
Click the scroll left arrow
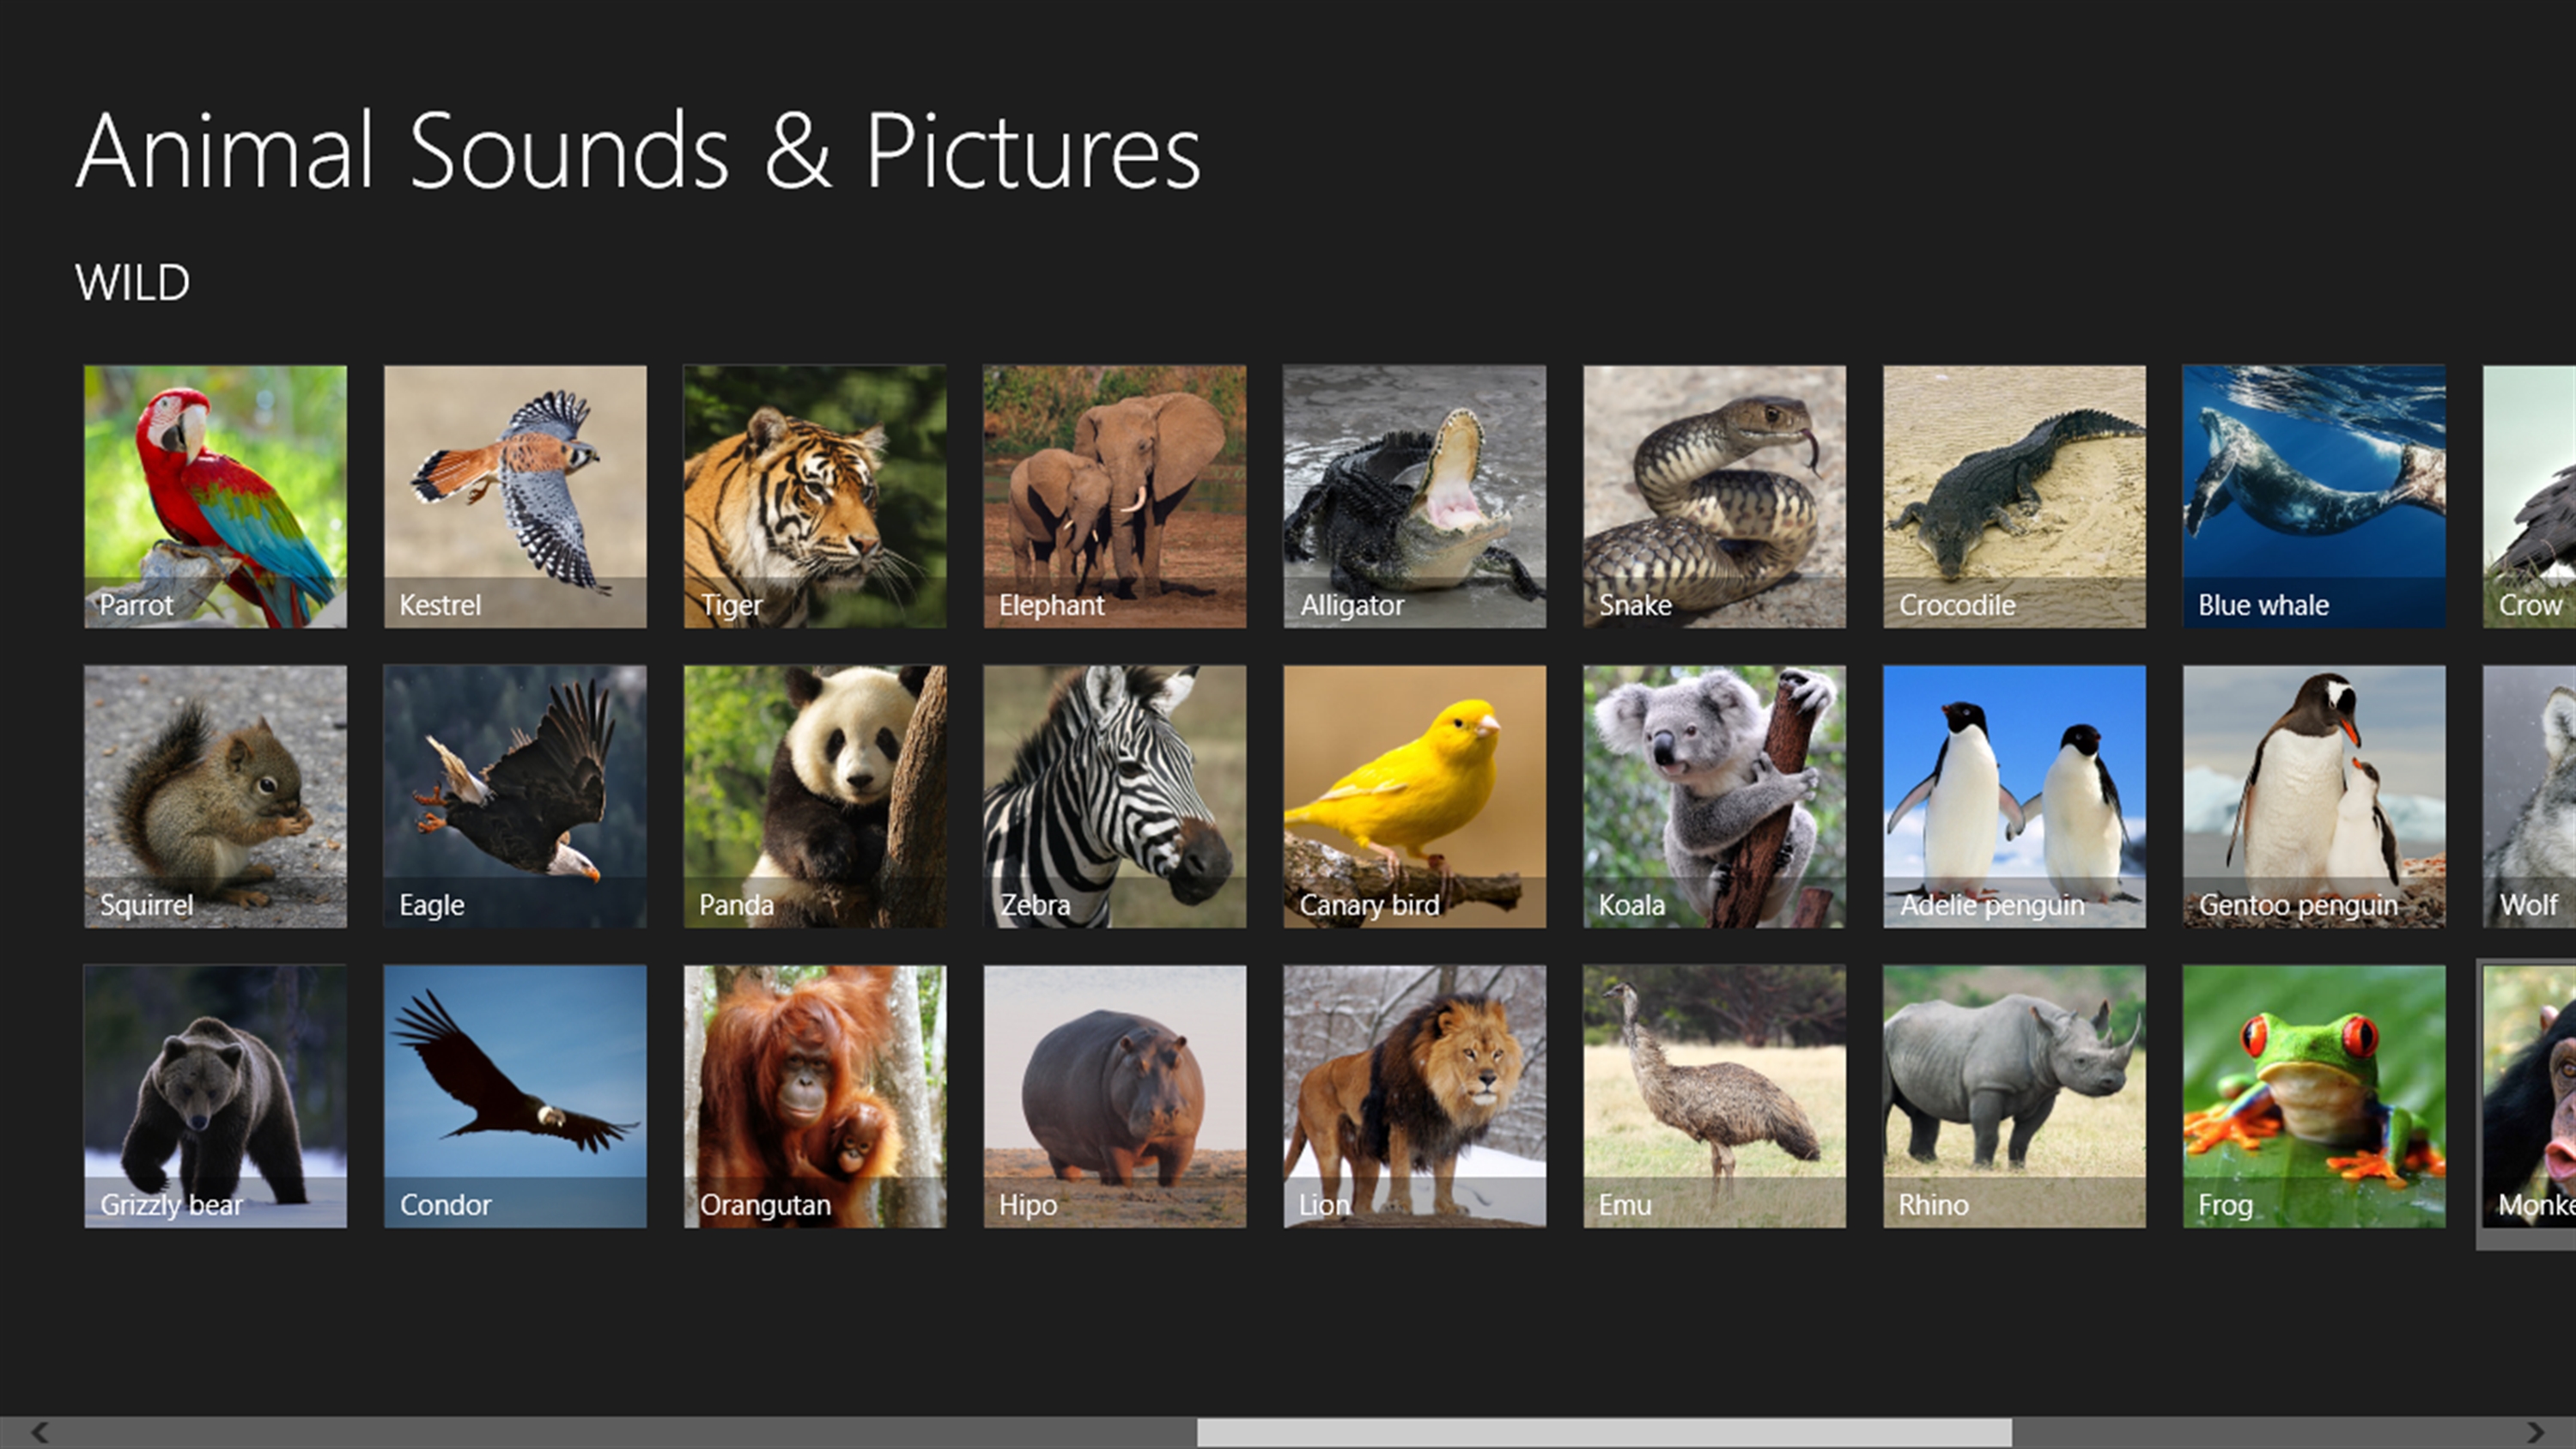point(40,1432)
